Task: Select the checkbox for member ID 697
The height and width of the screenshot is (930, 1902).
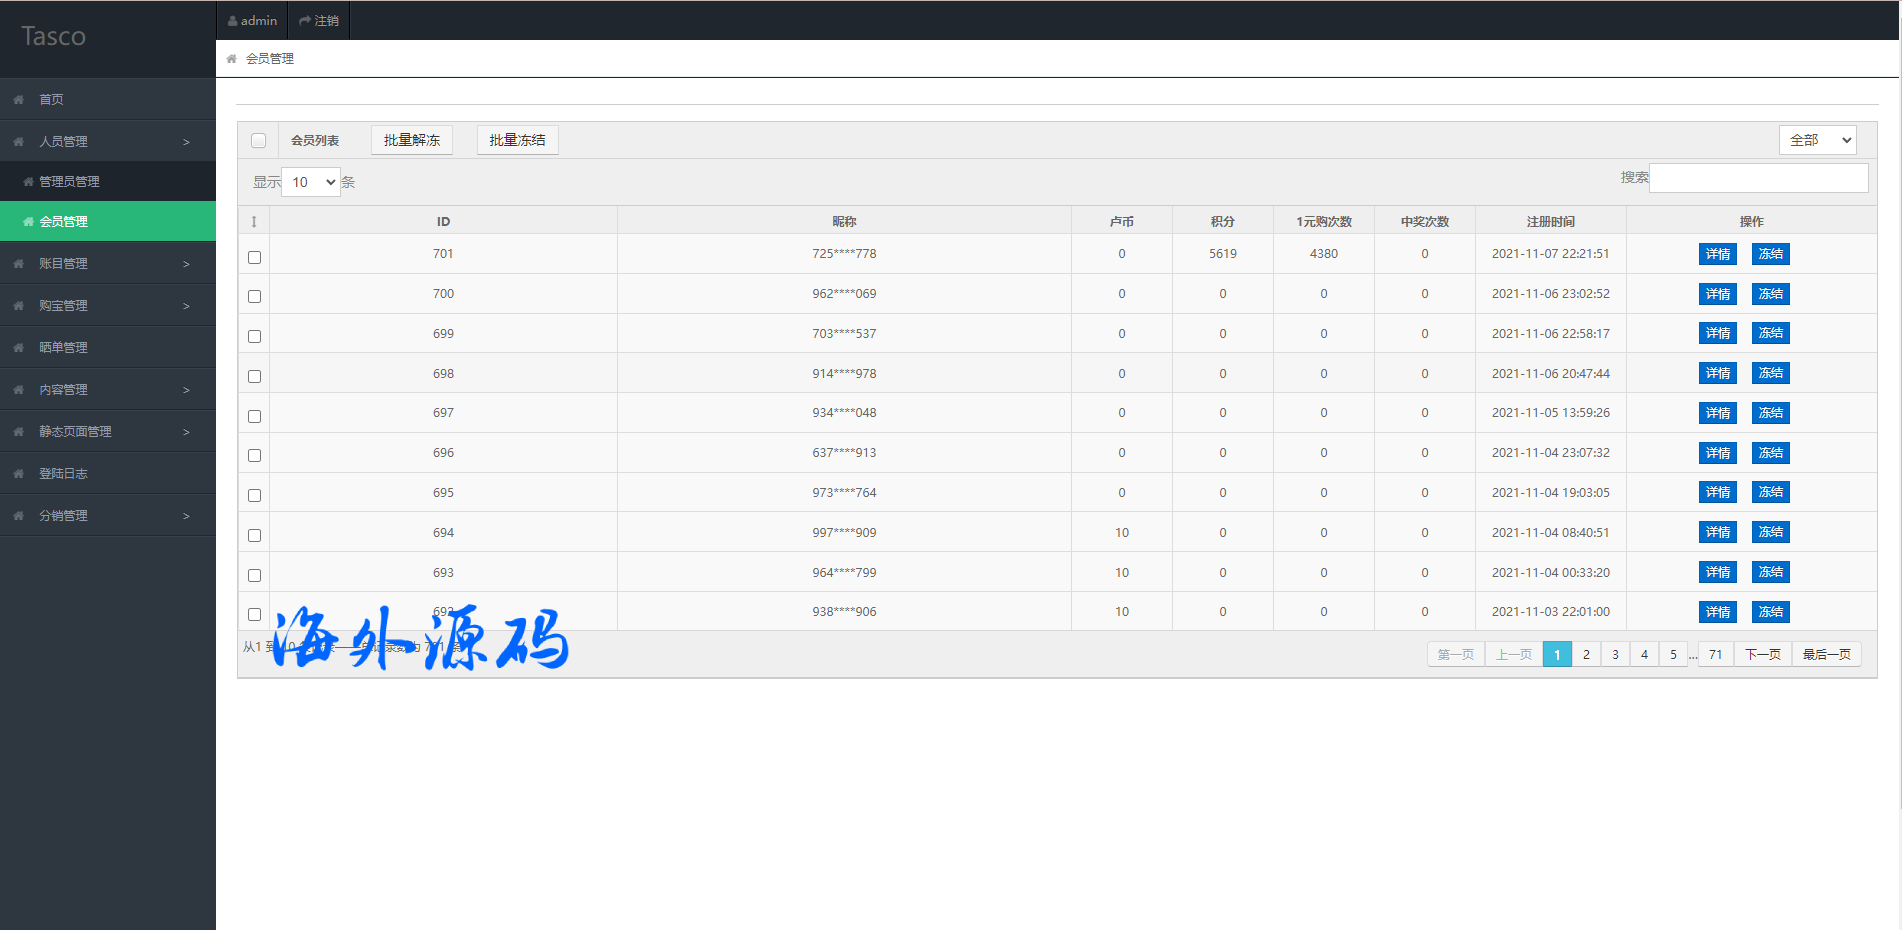Action: (x=255, y=416)
